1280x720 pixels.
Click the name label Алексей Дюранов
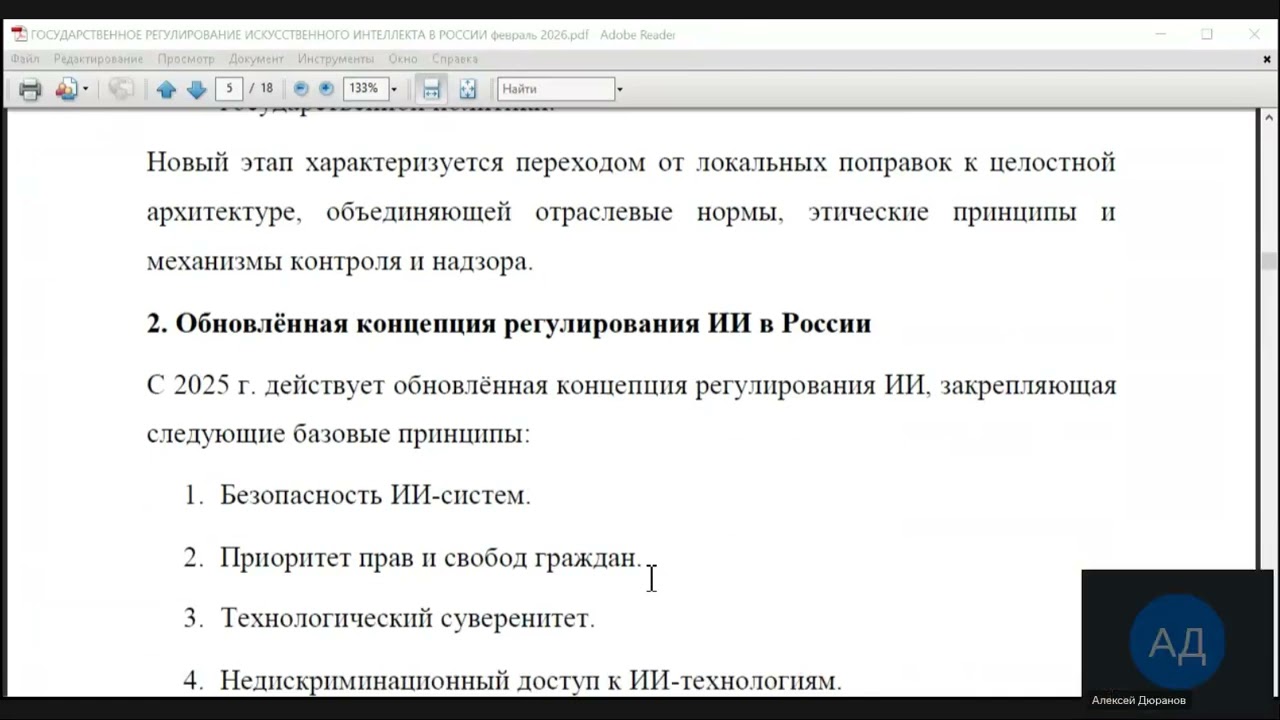(1139, 700)
